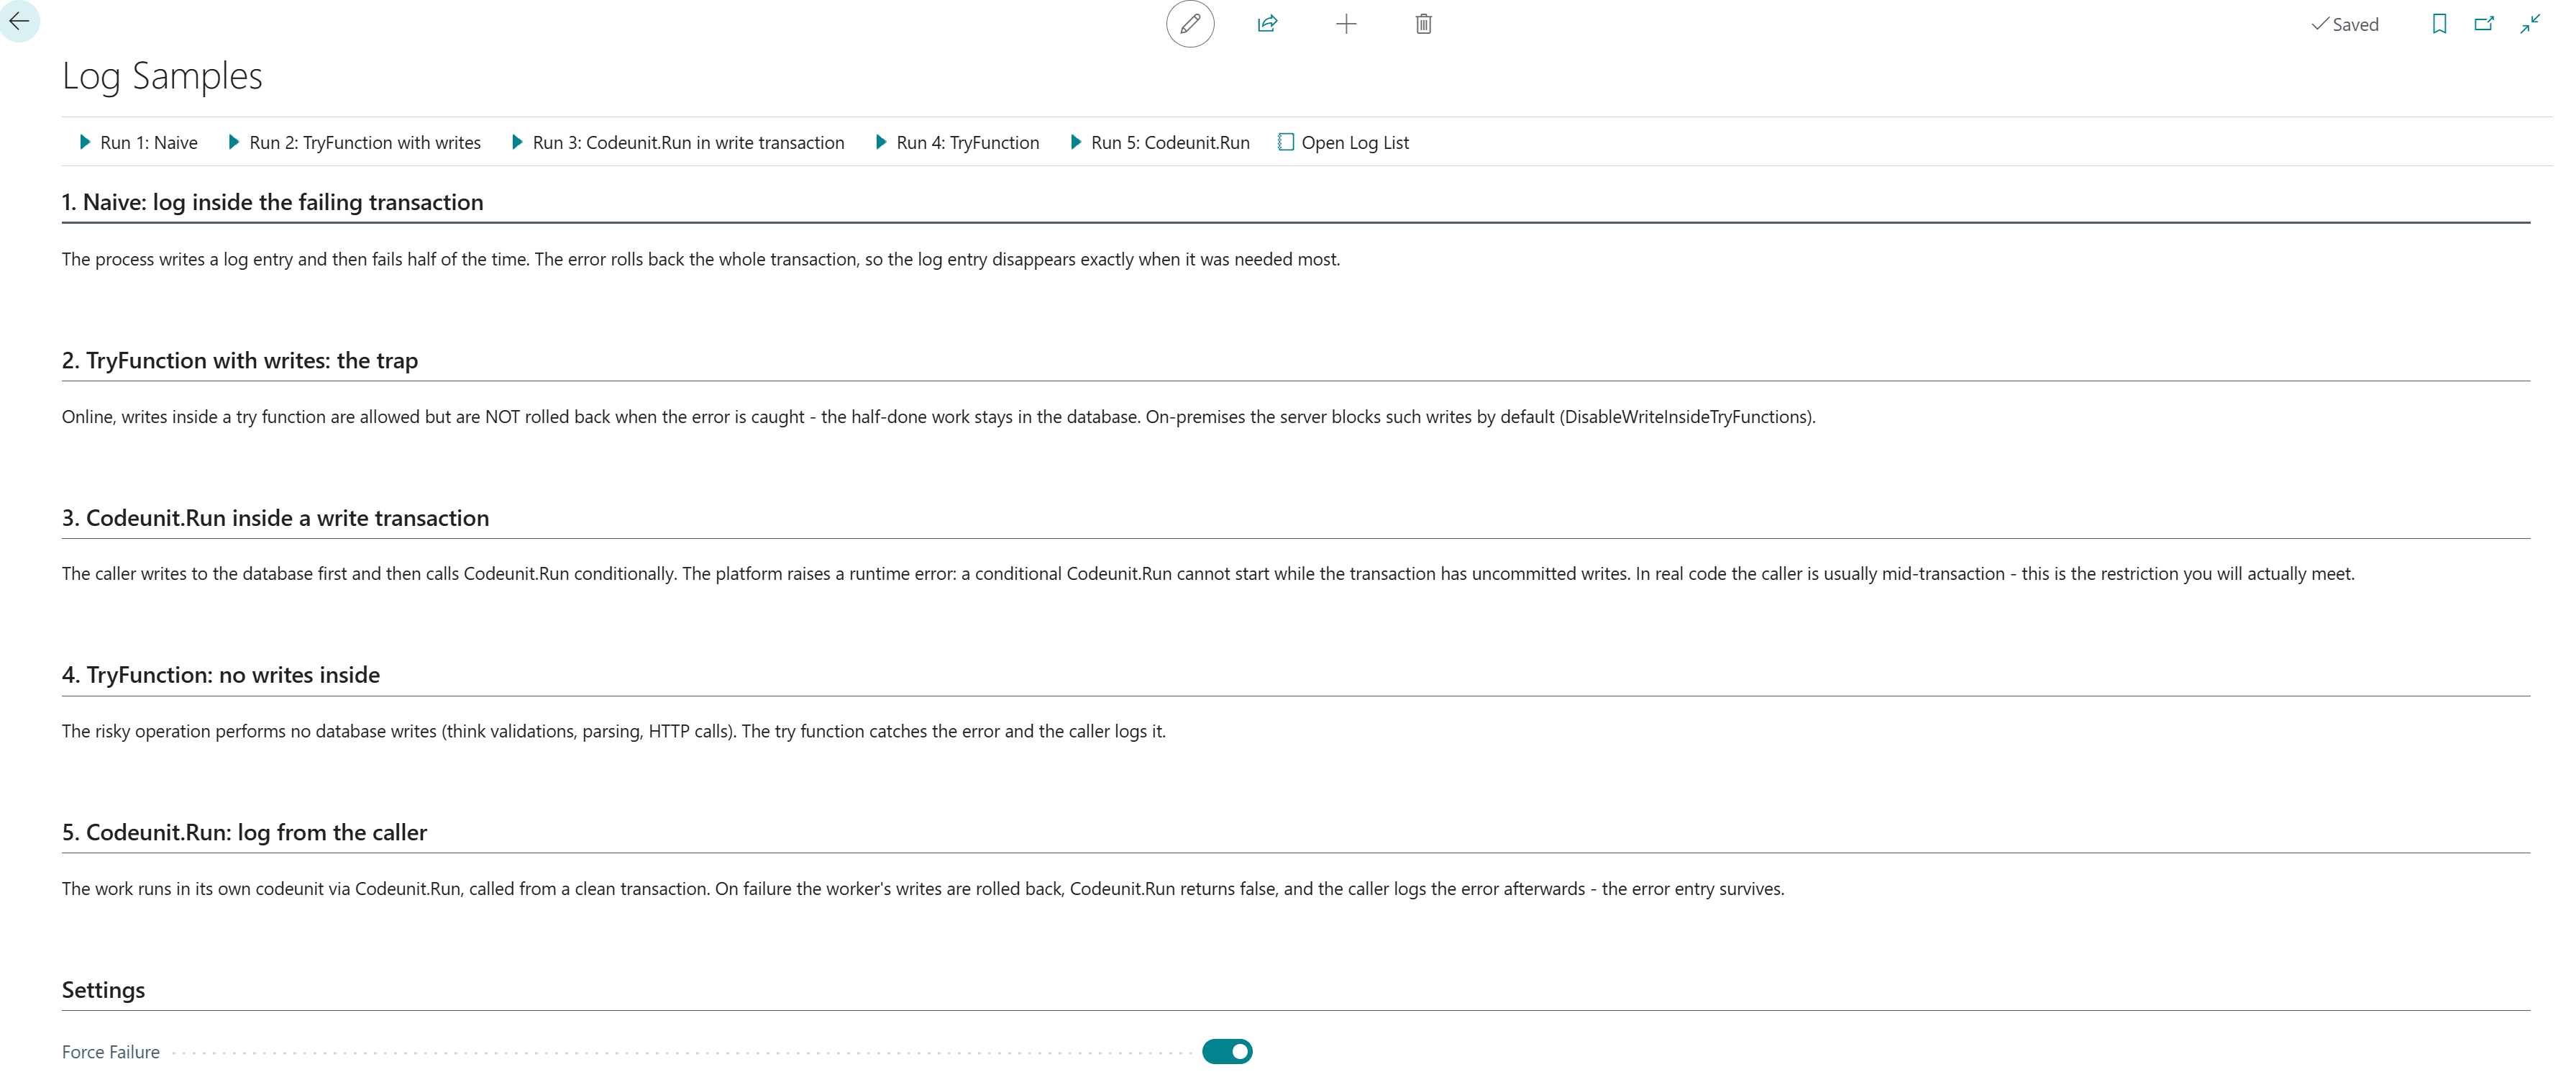Open the share icon
Screen dimensions: 2576x1072
[1267, 24]
